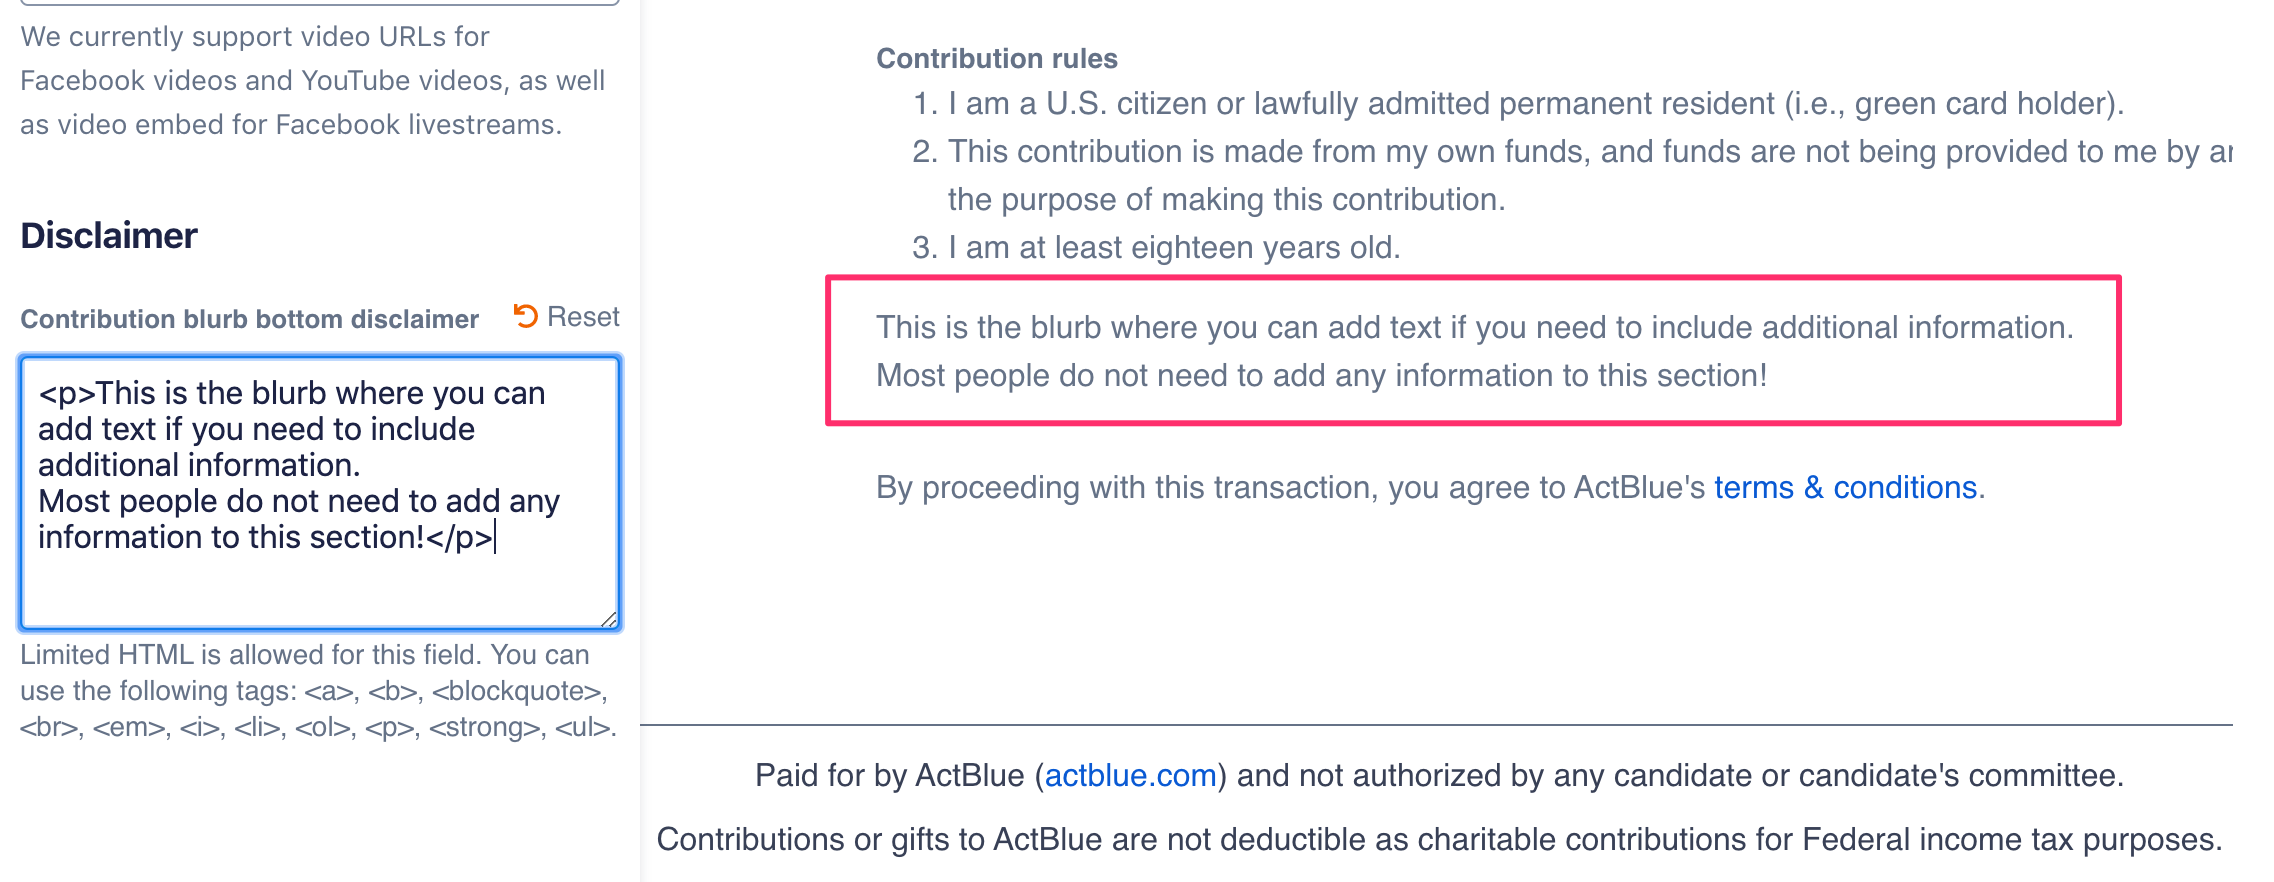Select the U.S. citizen rule item

(1535, 104)
